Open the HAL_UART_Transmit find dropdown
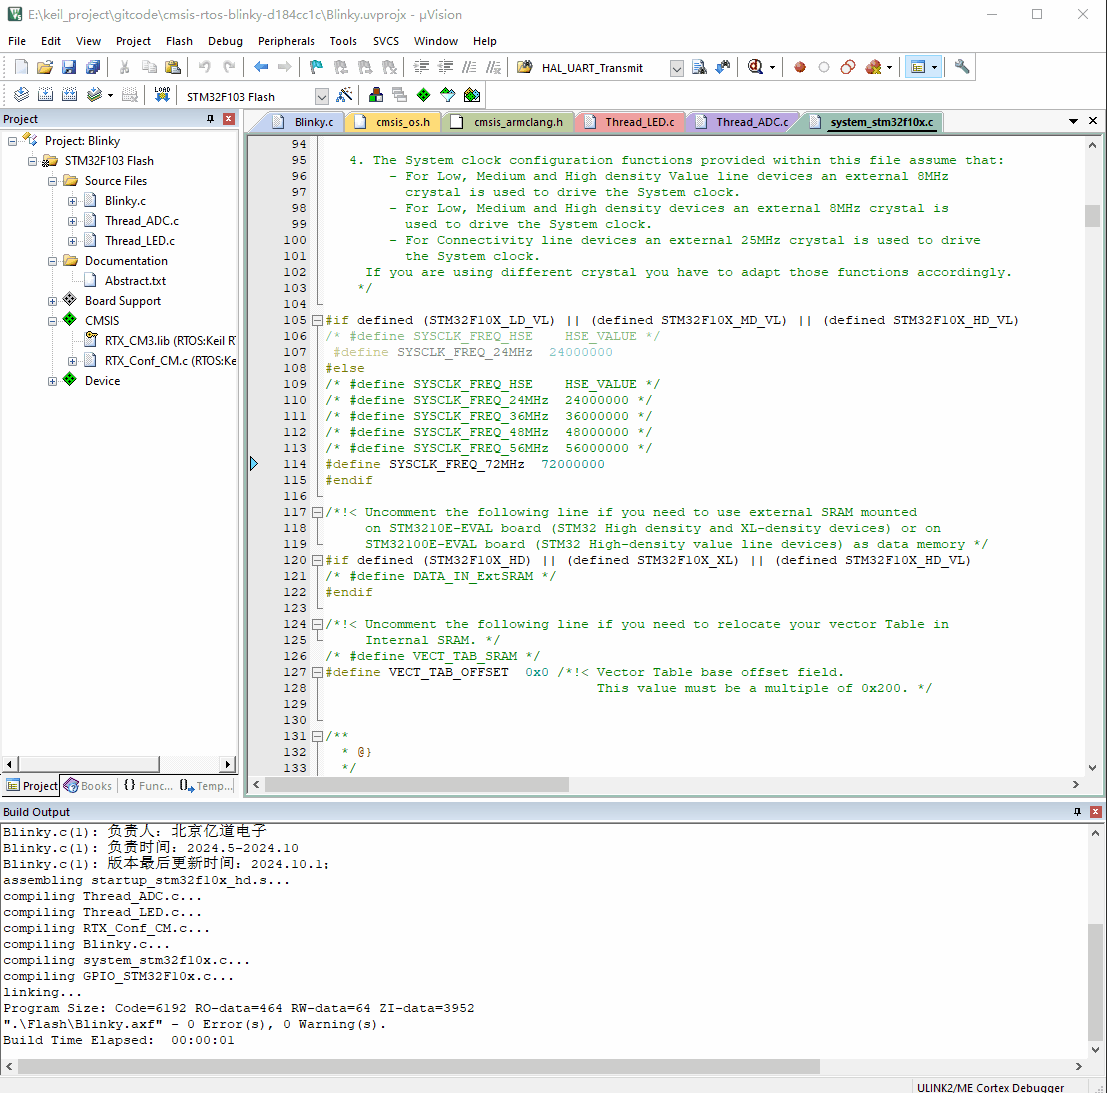1107x1093 pixels. [x=677, y=68]
